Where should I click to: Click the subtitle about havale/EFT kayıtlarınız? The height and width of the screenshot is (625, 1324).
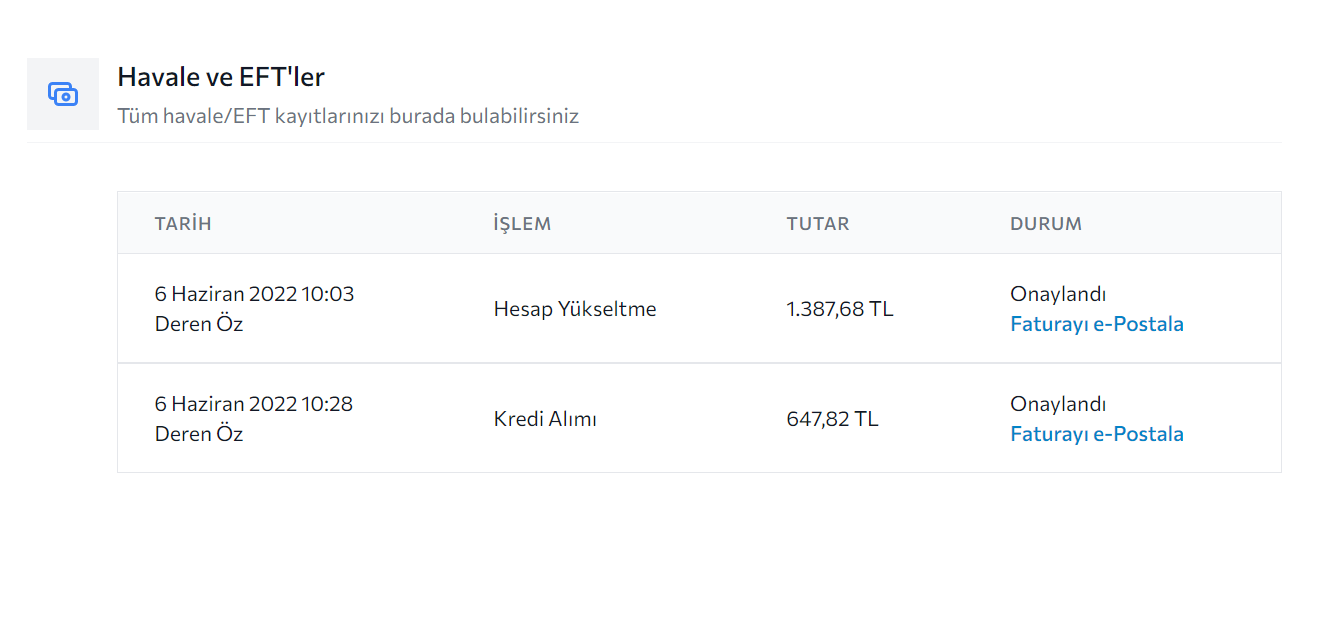[348, 116]
